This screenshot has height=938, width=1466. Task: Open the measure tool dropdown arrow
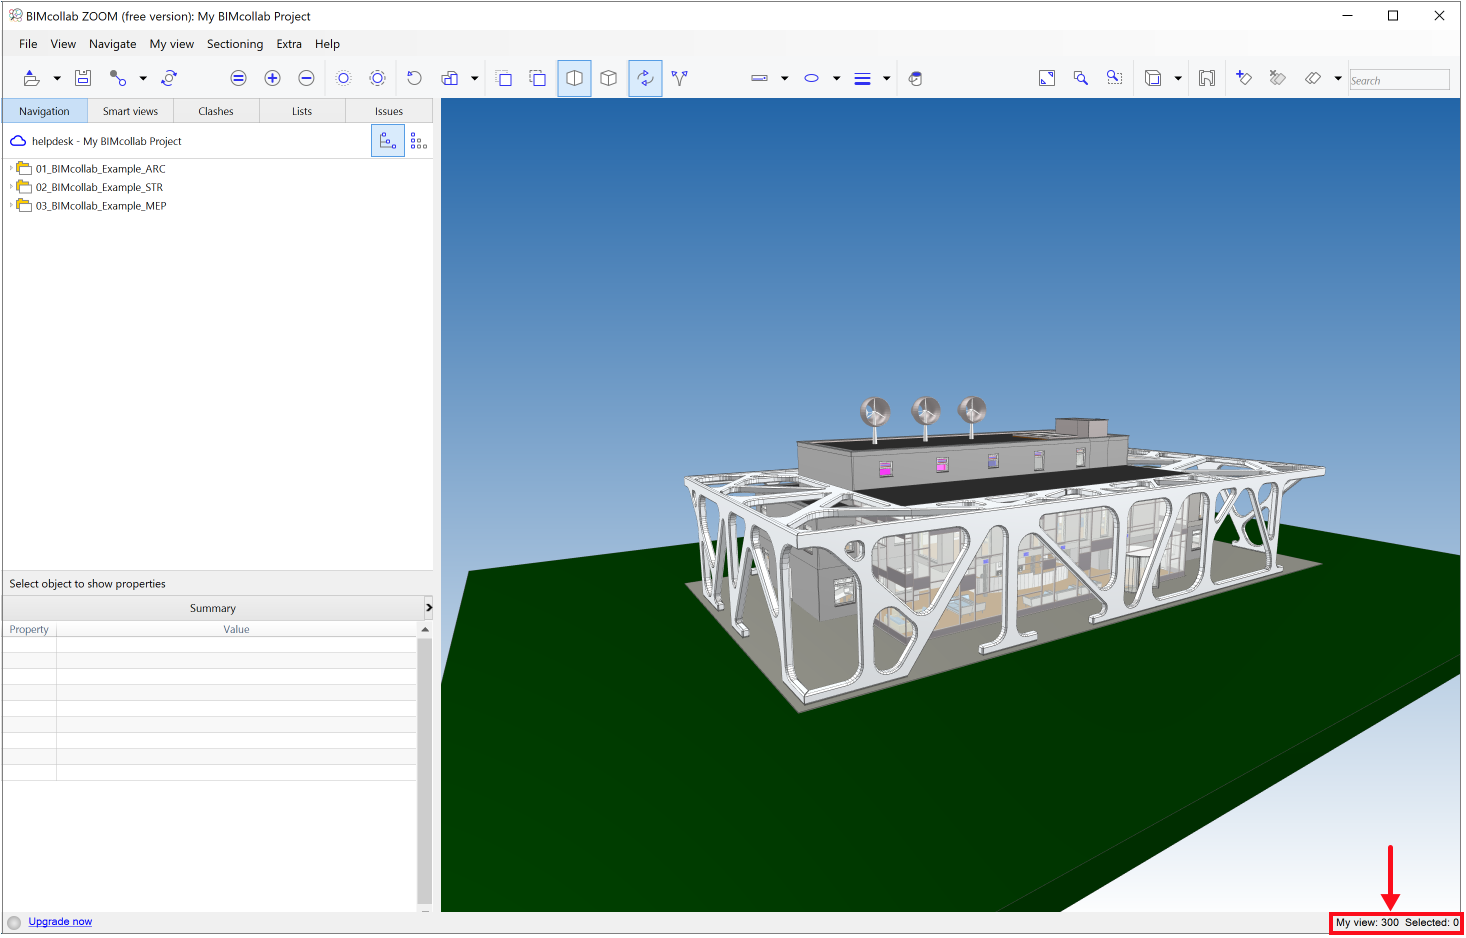(x=784, y=78)
